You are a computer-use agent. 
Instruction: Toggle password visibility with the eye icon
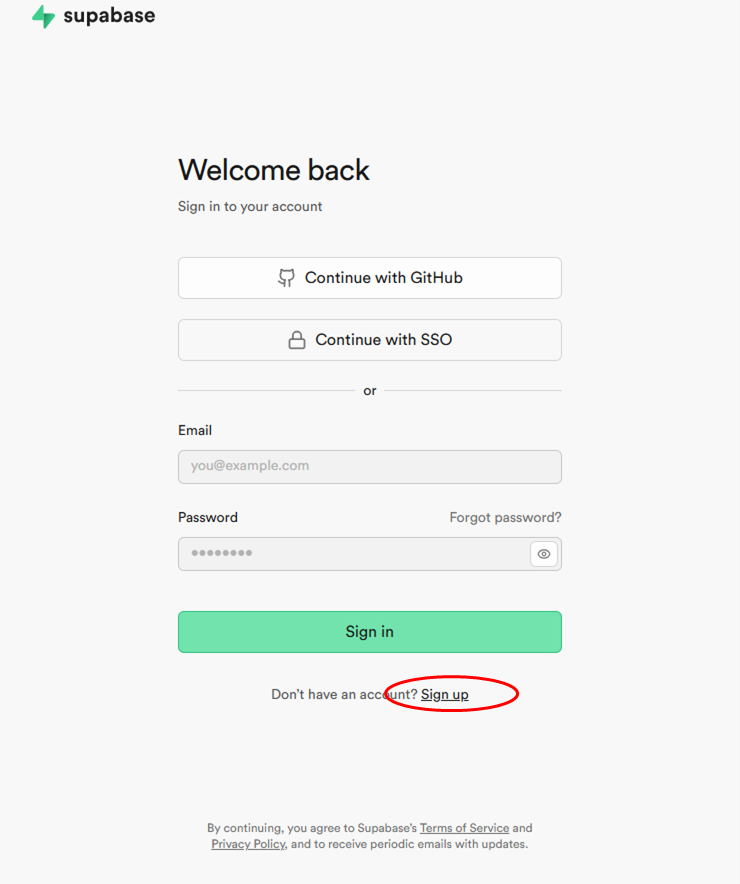coord(544,554)
